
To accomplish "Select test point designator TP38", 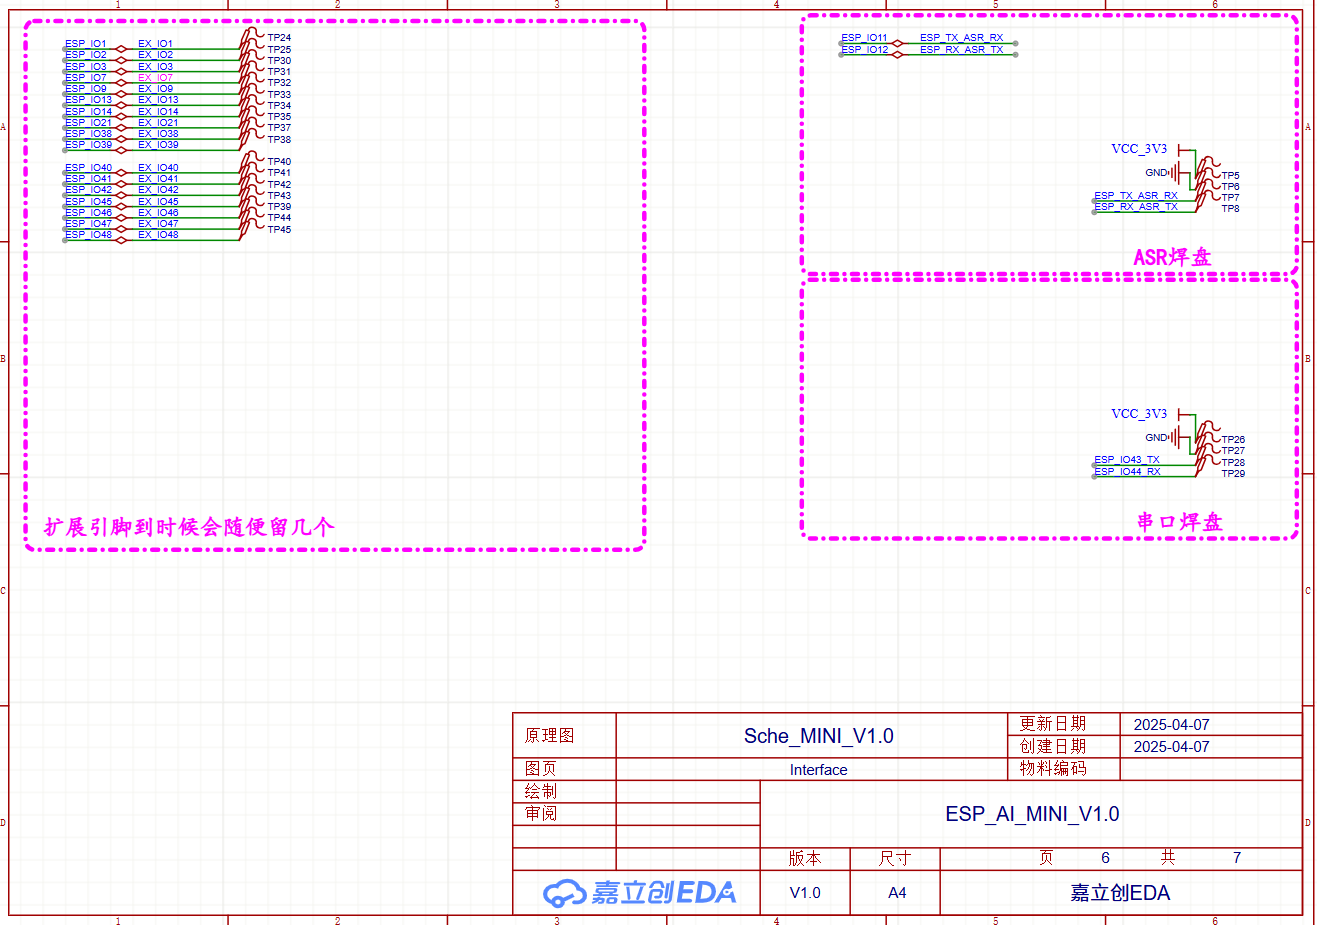I will (279, 140).
